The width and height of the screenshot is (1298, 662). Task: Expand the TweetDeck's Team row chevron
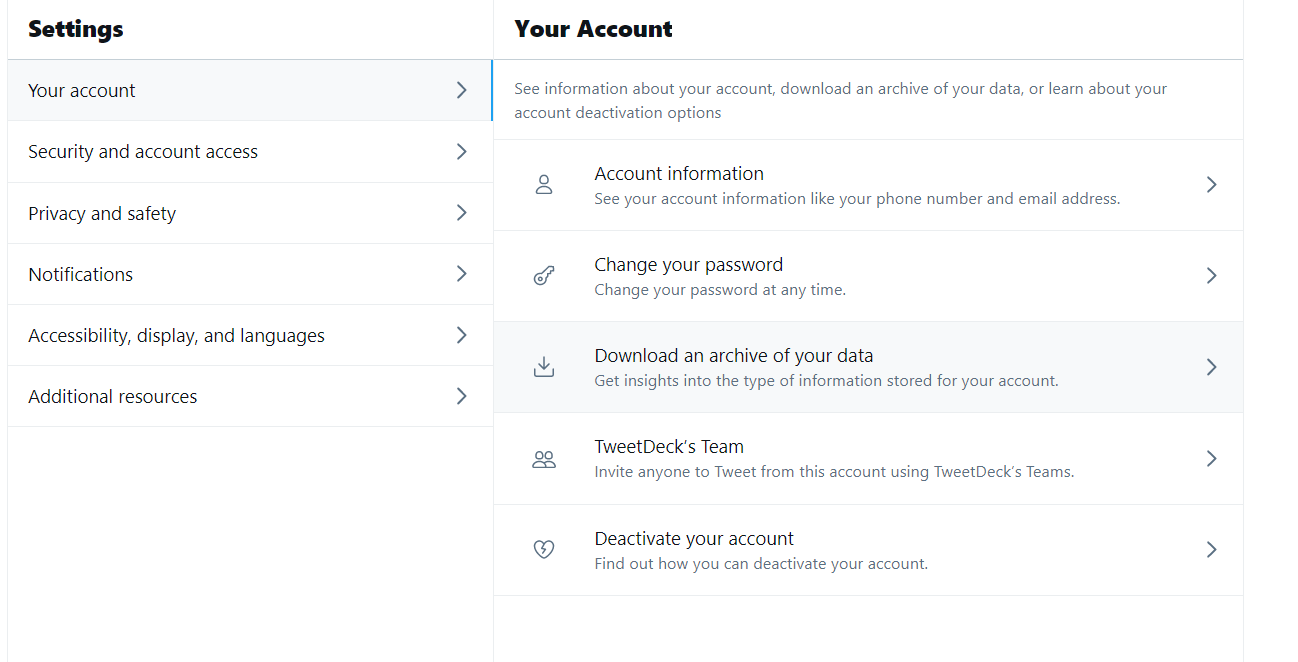[x=1211, y=459]
